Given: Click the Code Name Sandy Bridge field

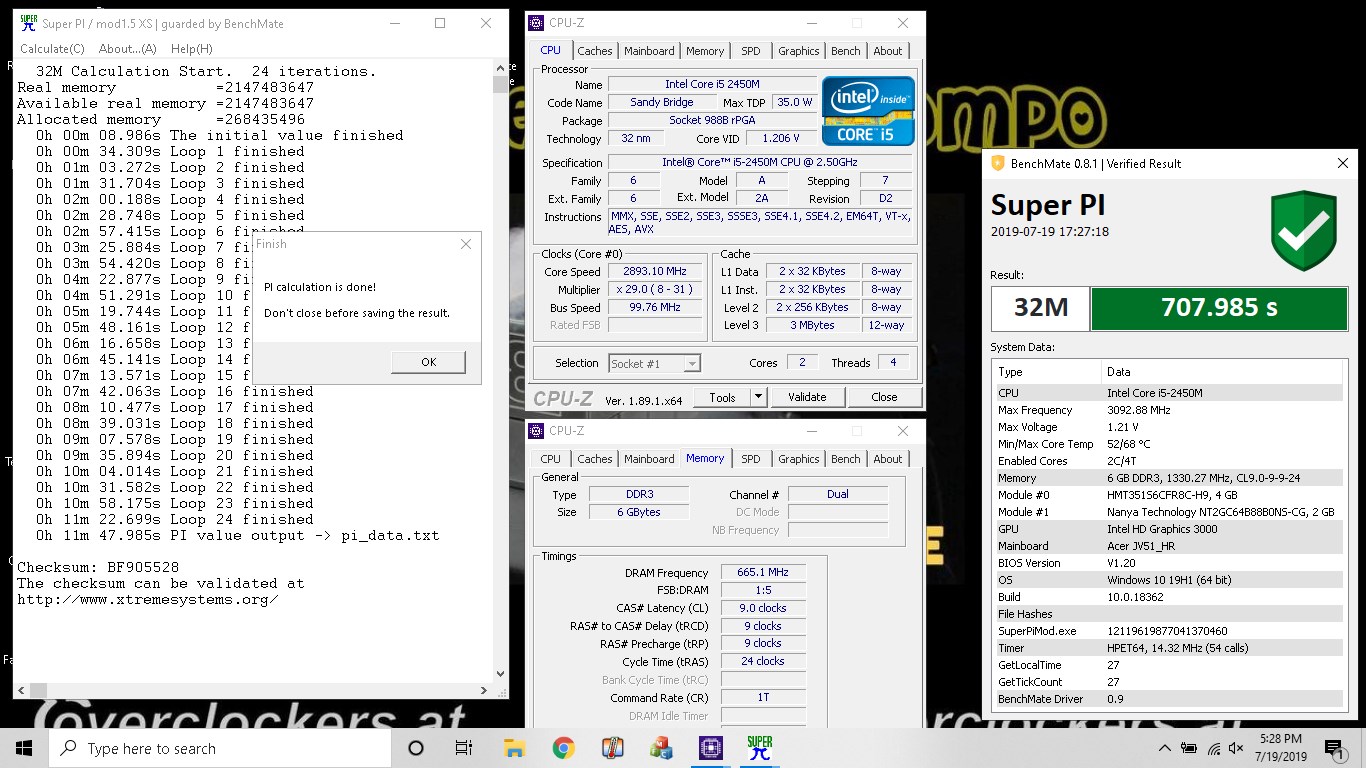Looking at the screenshot, I should [x=661, y=103].
